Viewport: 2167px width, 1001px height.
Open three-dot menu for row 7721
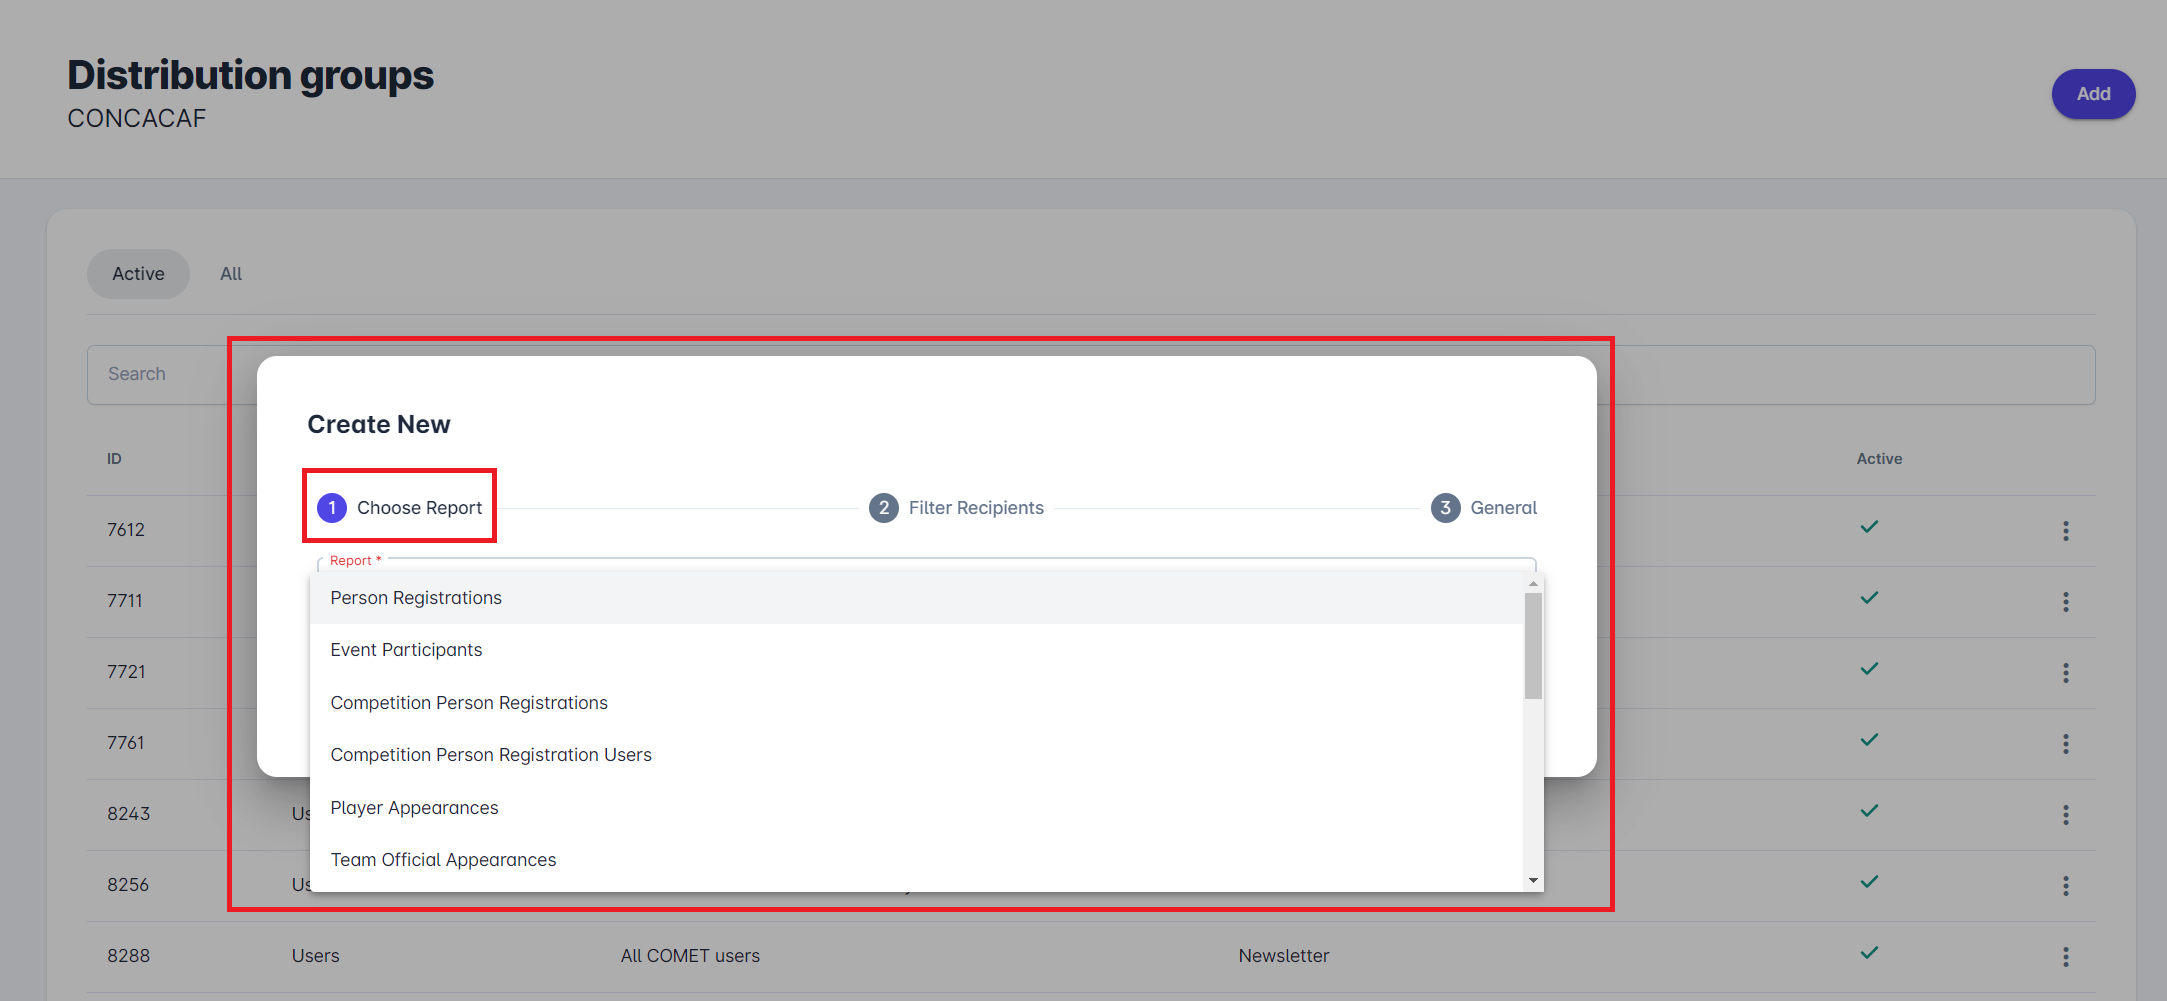click(2065, 673)
